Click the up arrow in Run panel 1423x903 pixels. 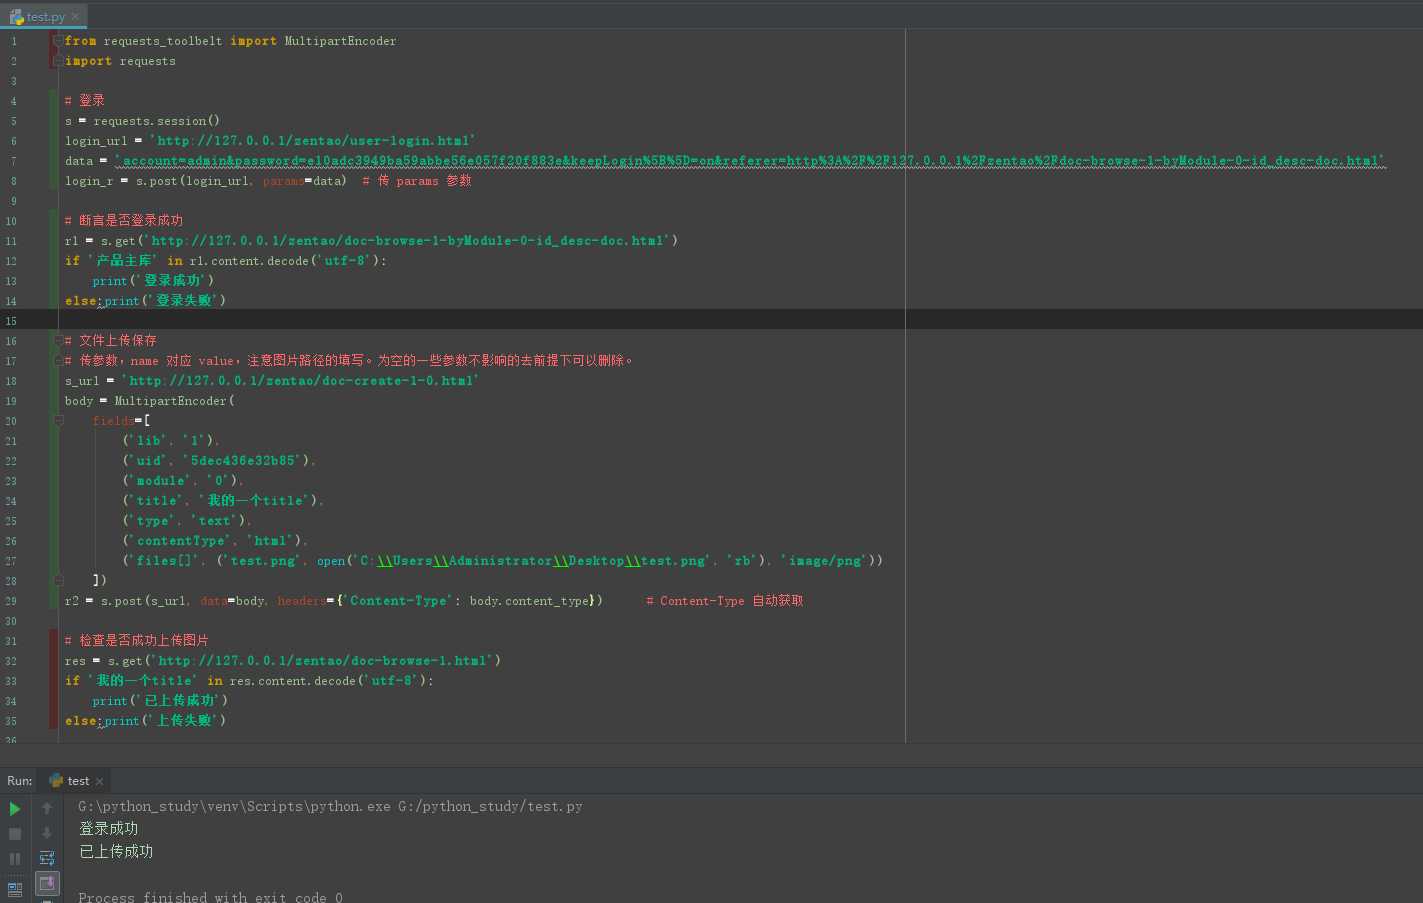47,809
